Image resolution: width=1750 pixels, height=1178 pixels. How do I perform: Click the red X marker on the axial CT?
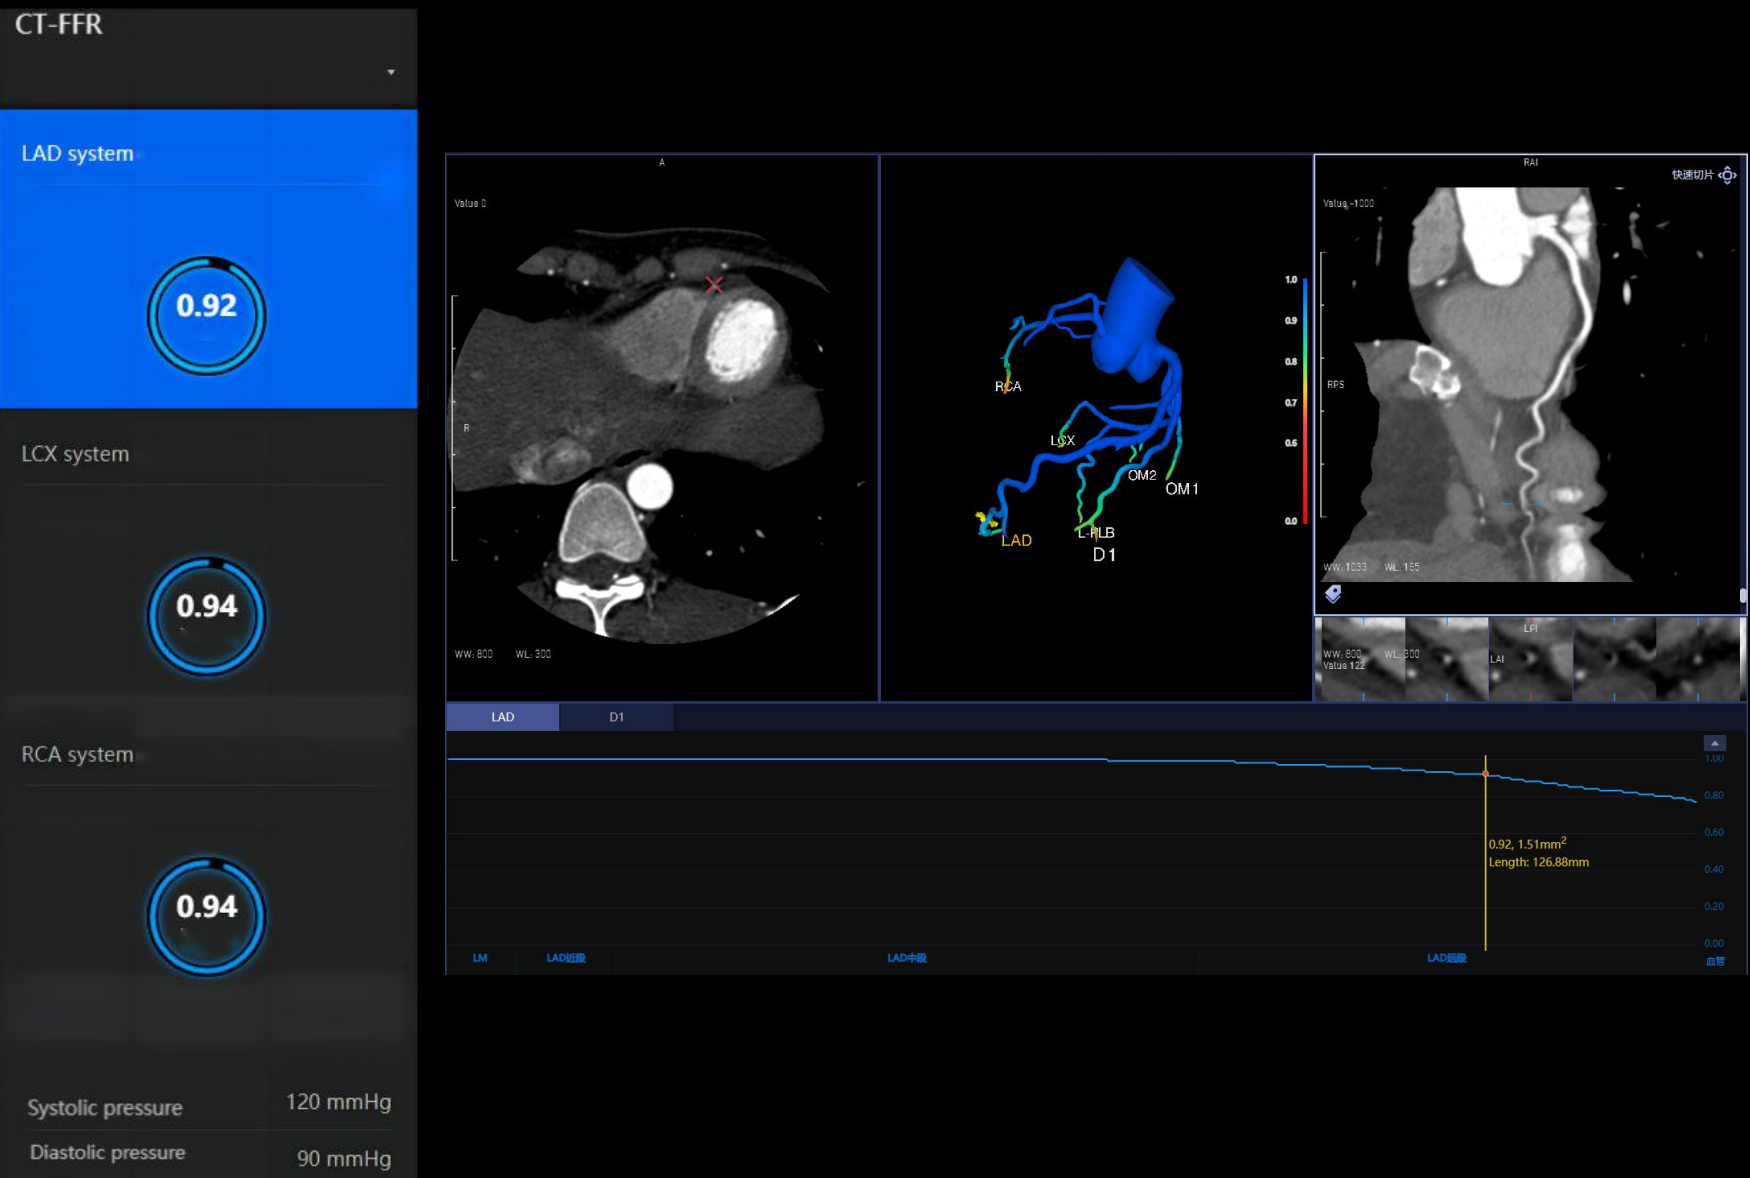coord(714,285)
